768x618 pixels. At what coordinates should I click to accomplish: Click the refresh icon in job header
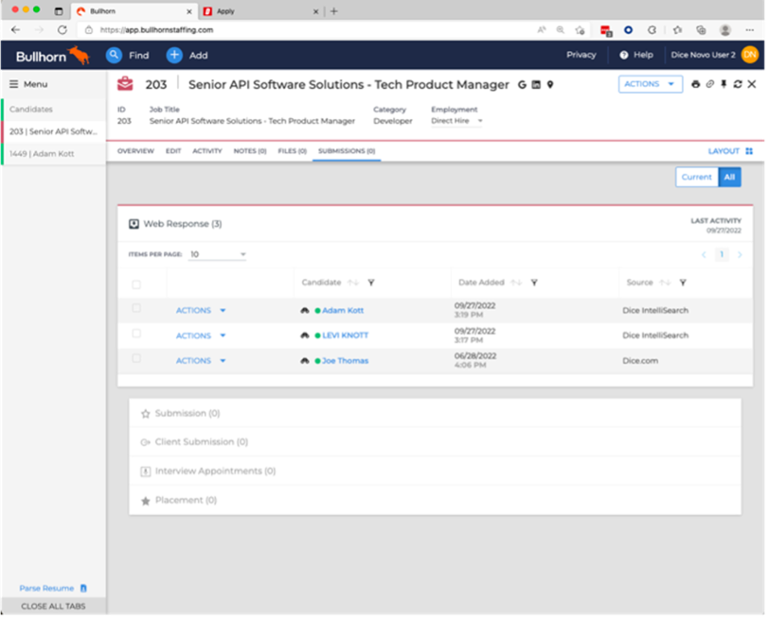737,85
